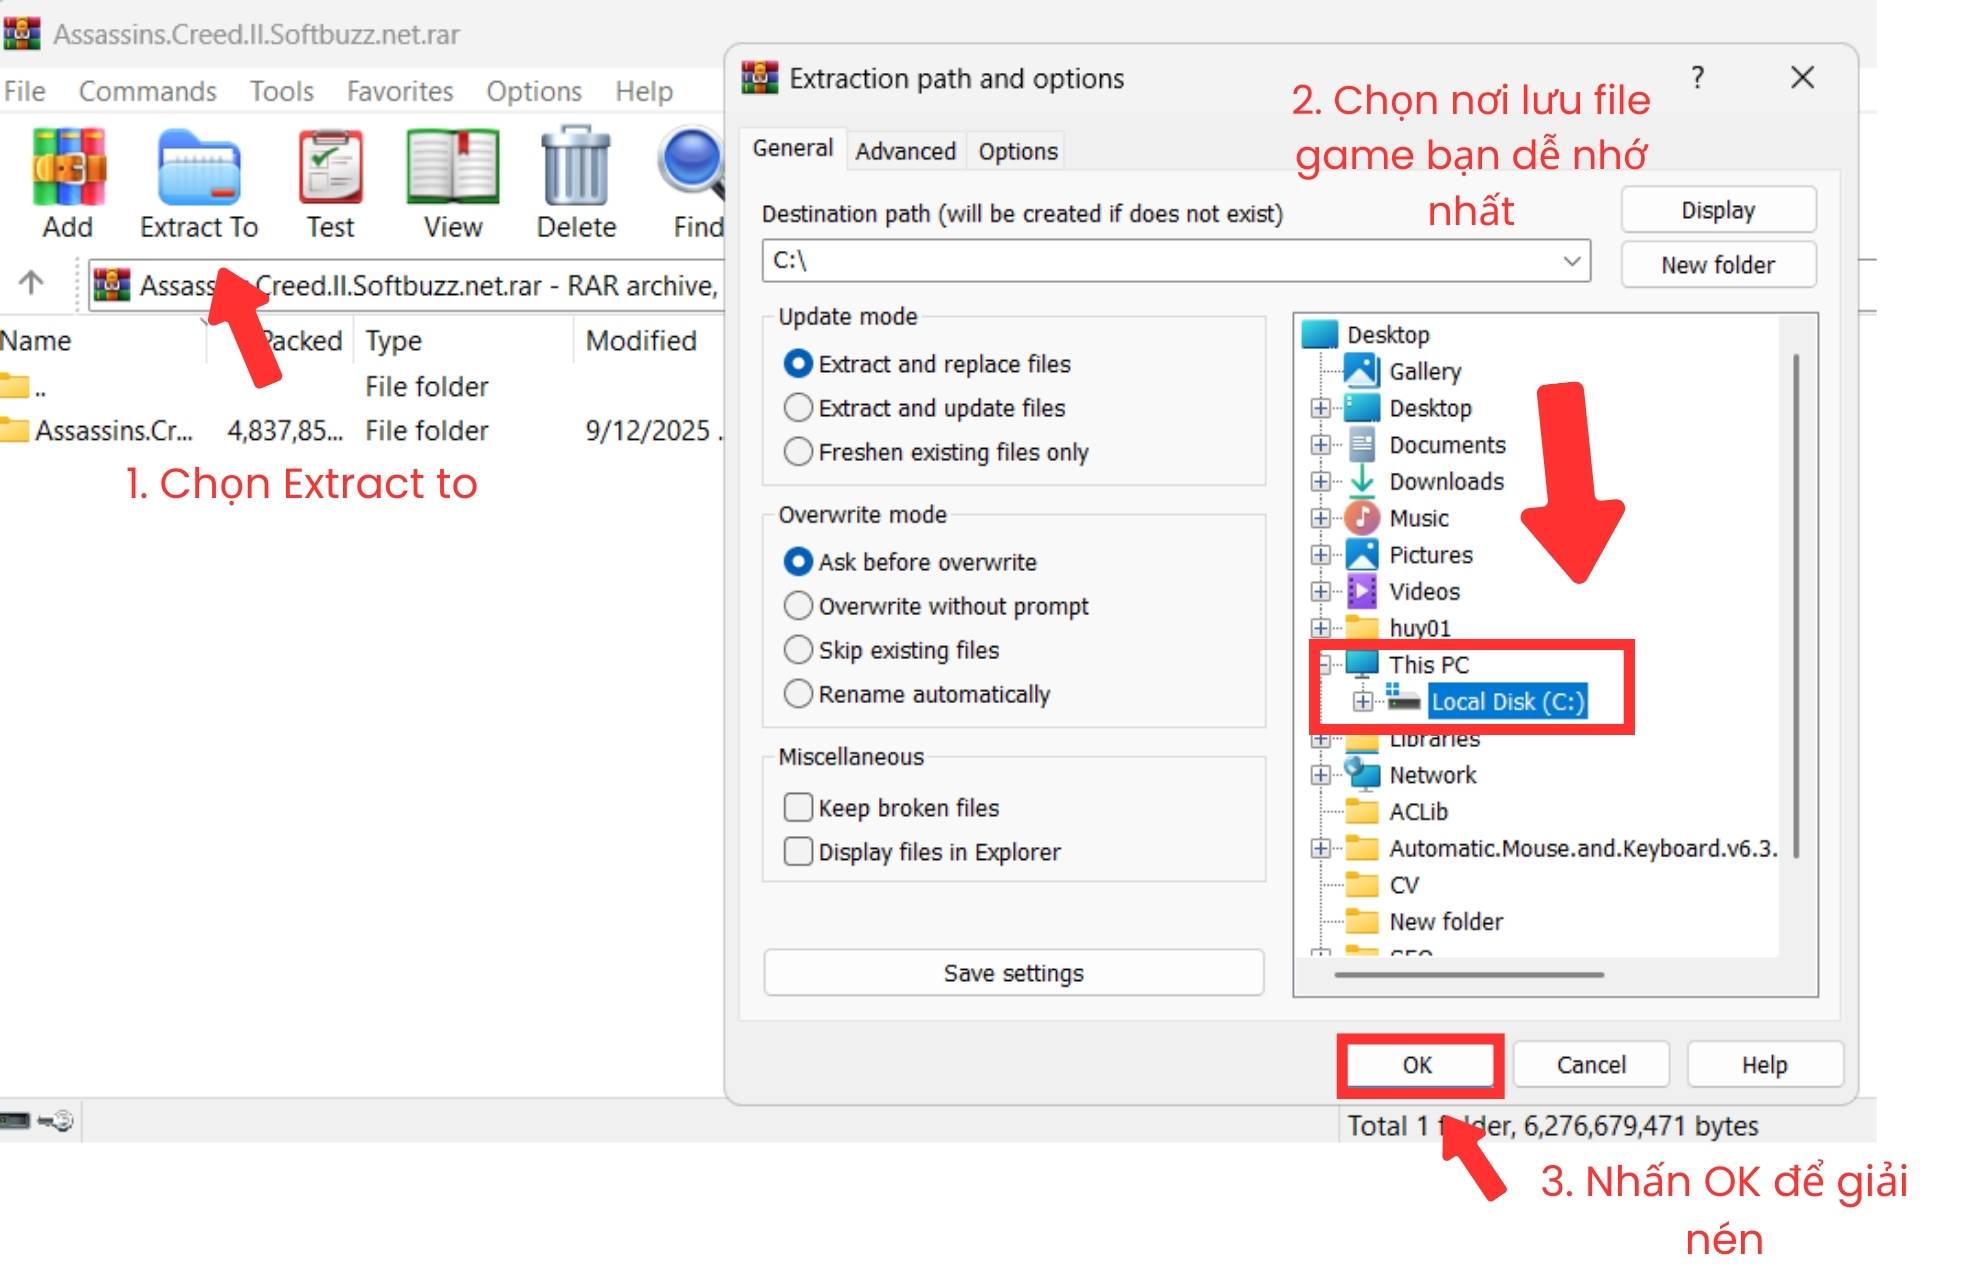Screen dimensions: 1968x1288
Task: Select the Music folder icon
Action: (1361, 518)
